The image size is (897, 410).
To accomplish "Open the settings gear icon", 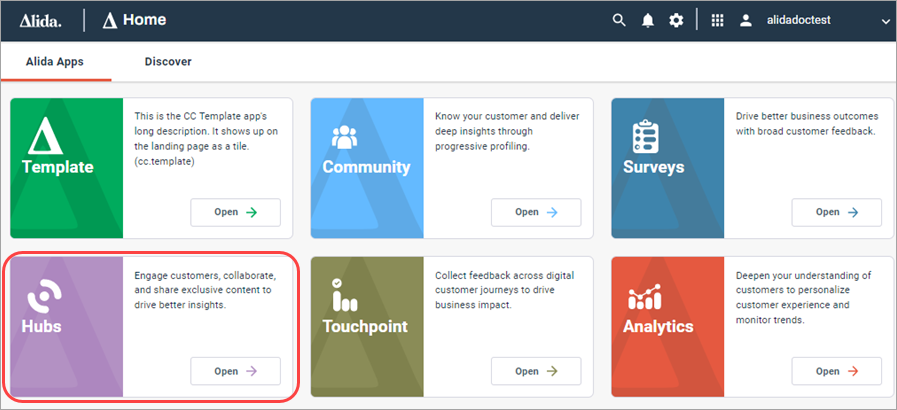I will [x=676, y=21].
